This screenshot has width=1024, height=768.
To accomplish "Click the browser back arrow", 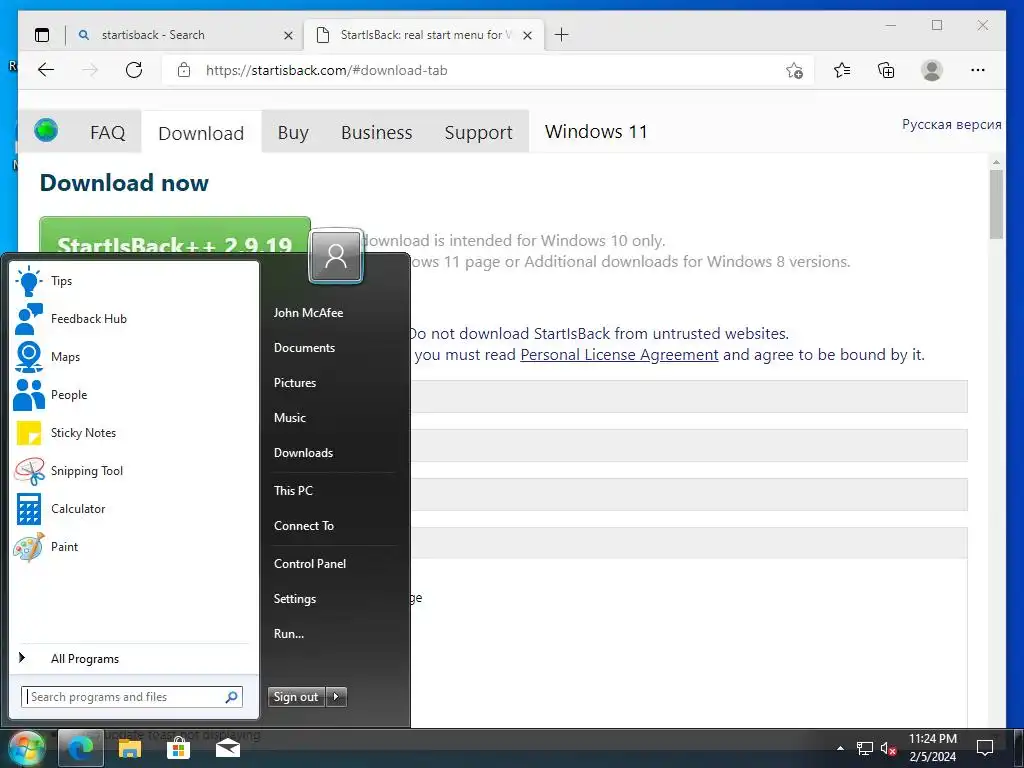I will (46, 70).
